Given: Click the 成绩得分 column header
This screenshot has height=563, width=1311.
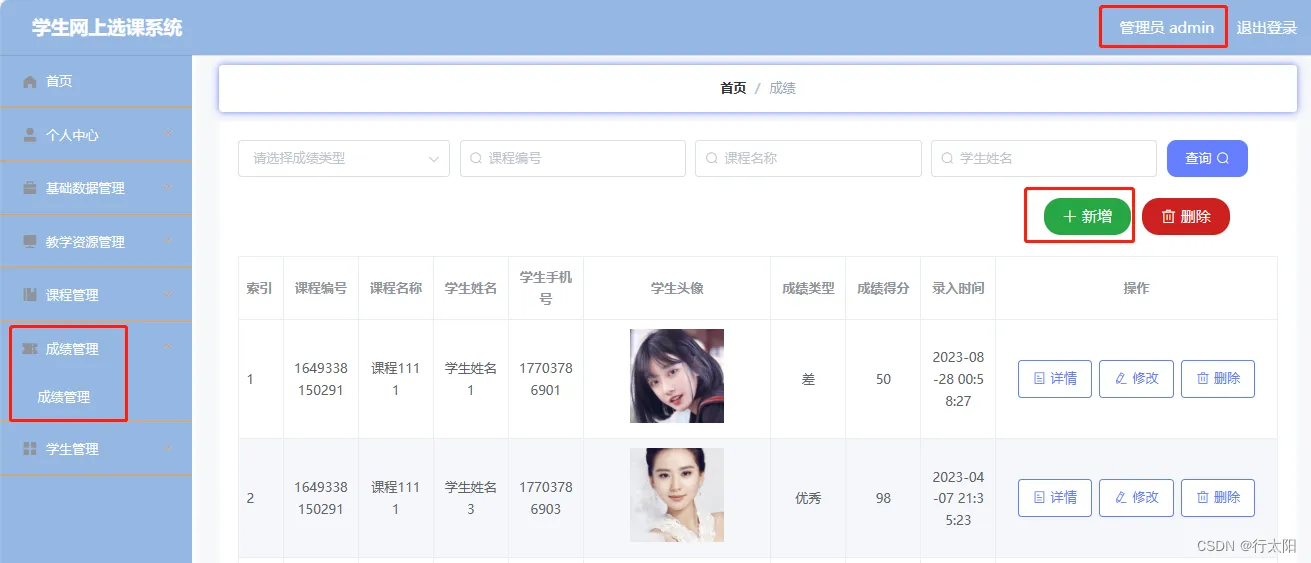Looking at the screenshot, I should (x=883, y=288).
